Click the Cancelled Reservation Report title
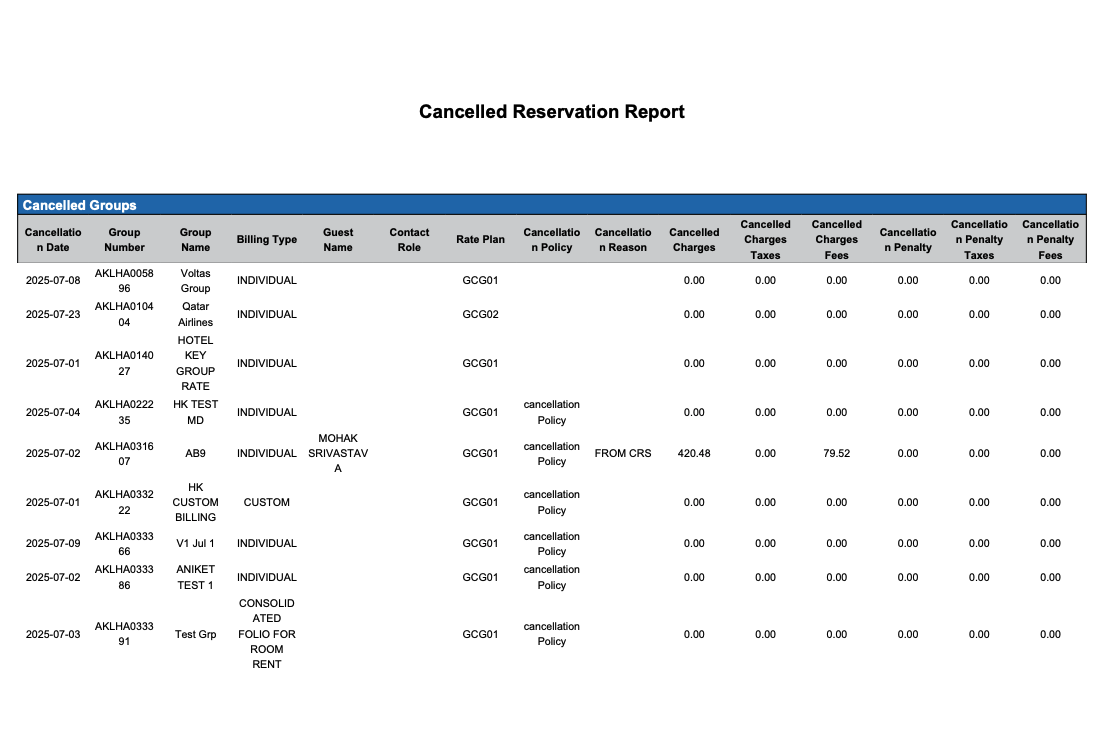This screenshot has width=1107, height=737. [x=552, y=112]
